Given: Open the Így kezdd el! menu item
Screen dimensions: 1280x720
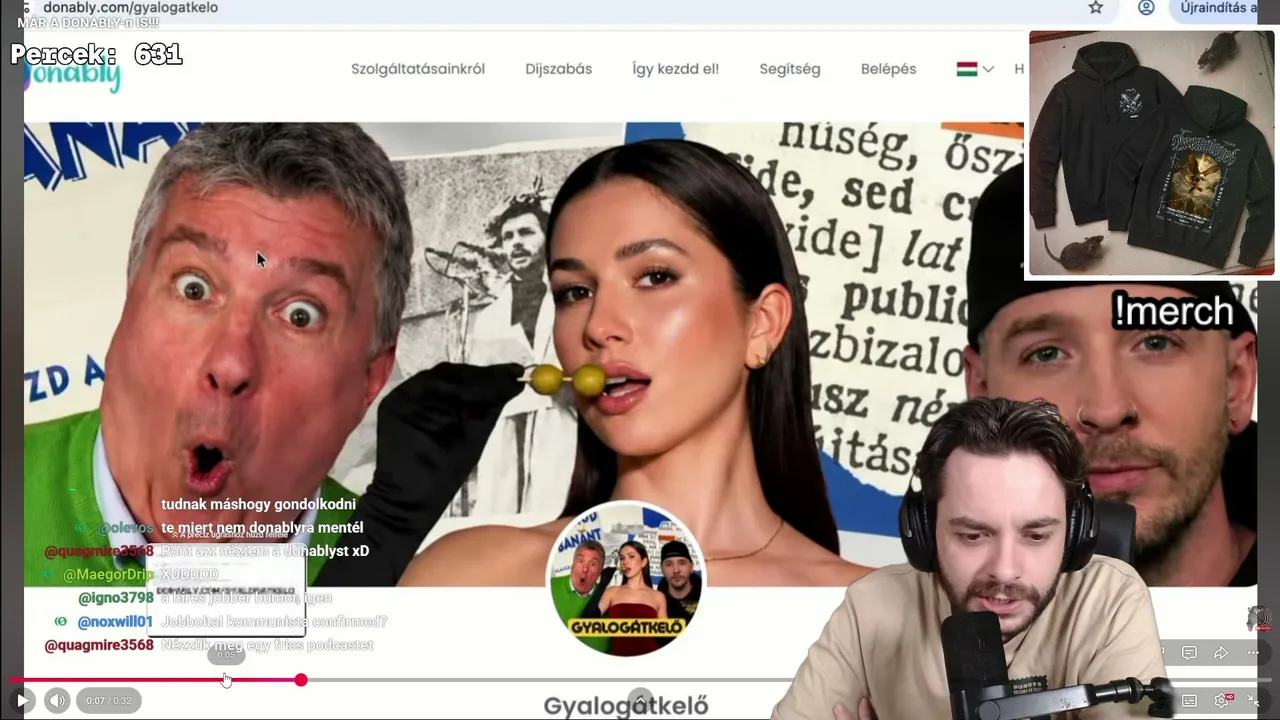Looking at the screenshot, I should (676, 69).
